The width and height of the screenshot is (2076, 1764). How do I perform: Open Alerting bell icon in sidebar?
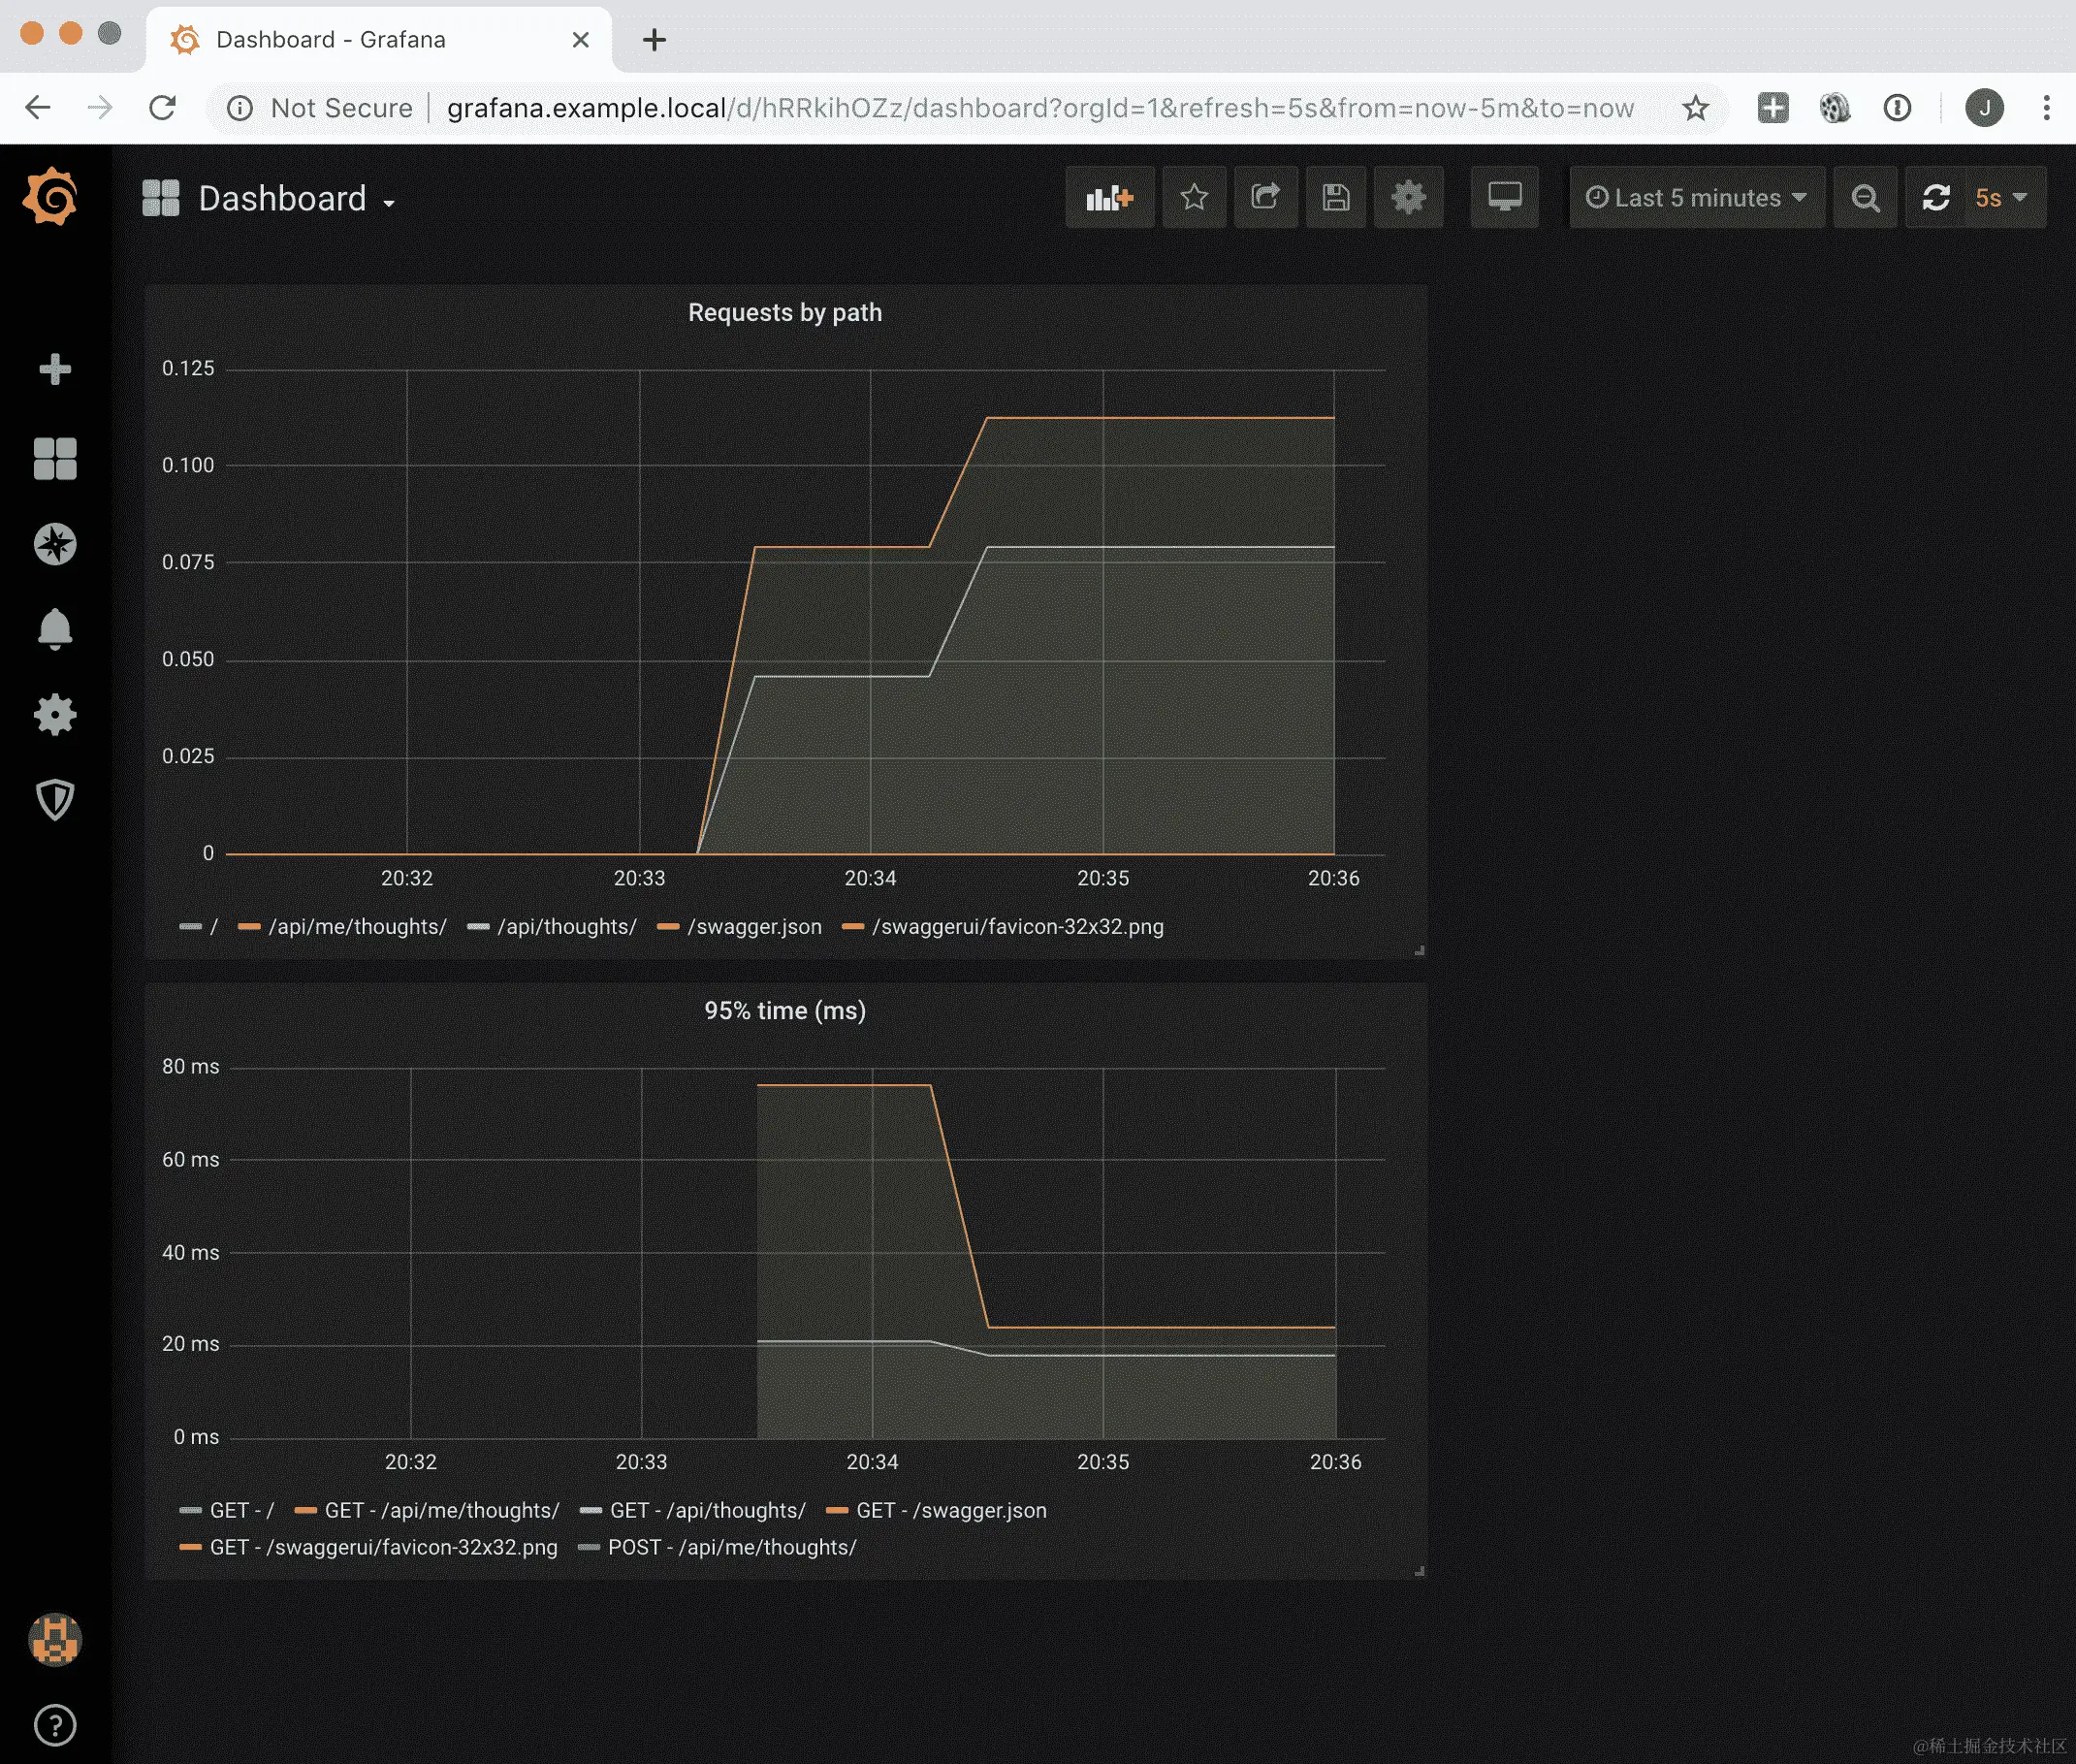[55, 629]
